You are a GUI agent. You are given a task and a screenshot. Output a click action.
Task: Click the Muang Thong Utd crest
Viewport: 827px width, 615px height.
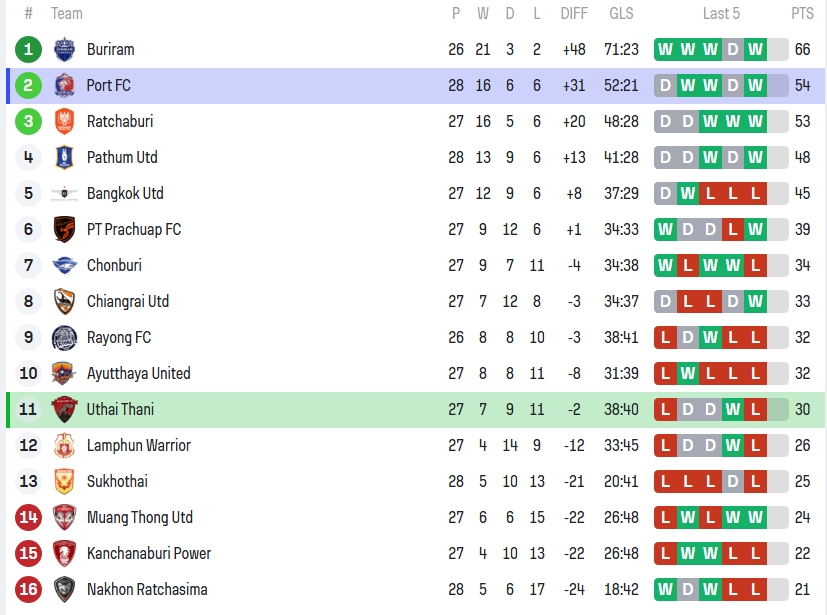point(64,517)
